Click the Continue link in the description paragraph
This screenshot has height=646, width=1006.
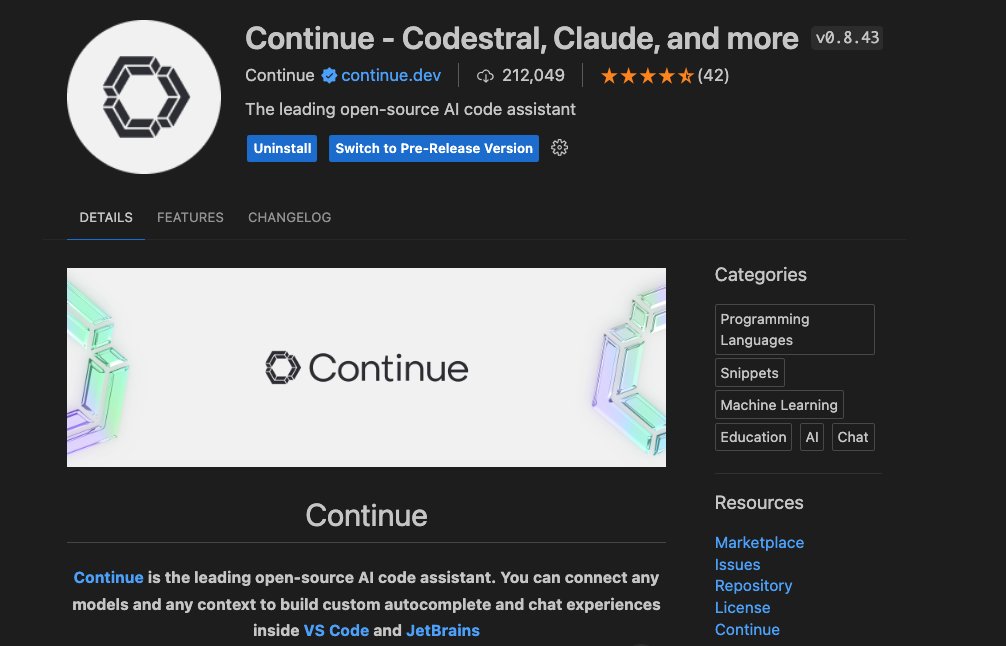coord(108,577)
